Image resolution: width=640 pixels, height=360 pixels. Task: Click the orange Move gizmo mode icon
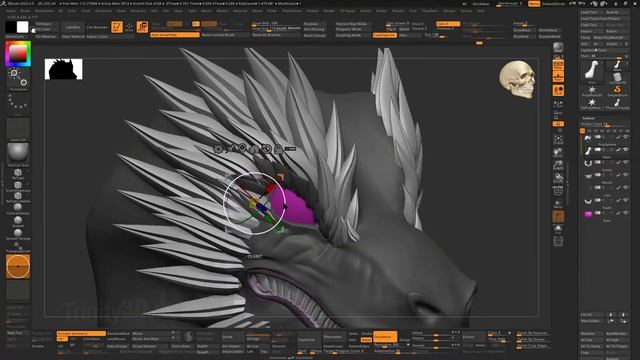coord(142,27)
